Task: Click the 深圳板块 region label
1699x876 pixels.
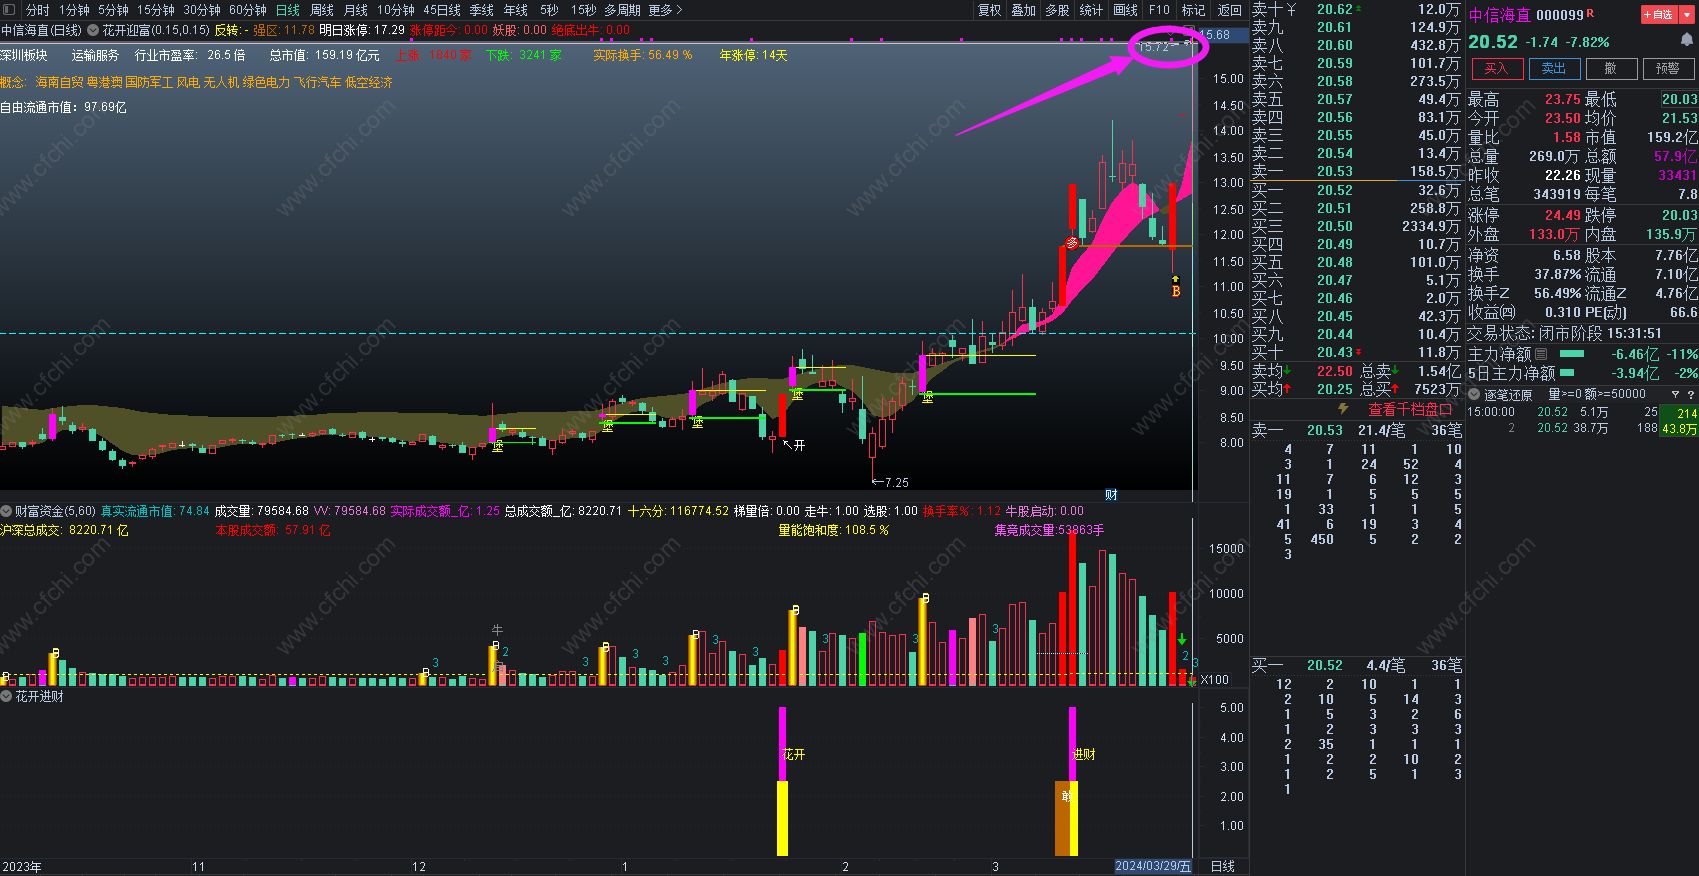Action: click(x=24, y=55)
